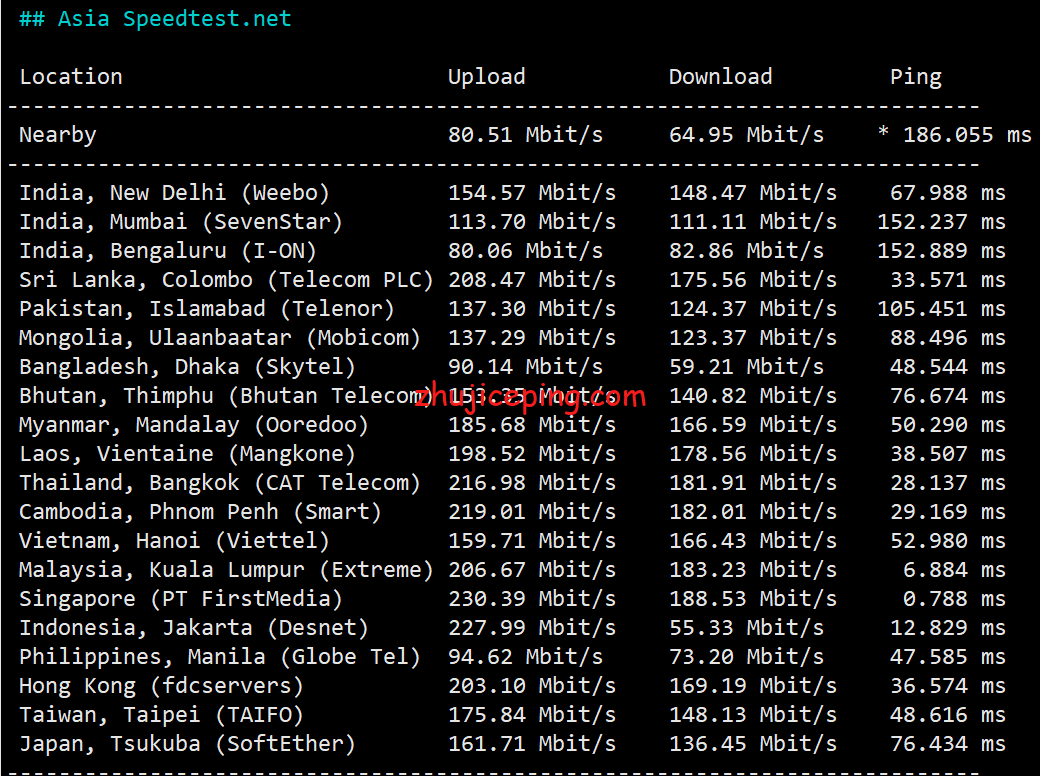
Task: Select "Thailand, Bangkok (CAT Telecom)" location
Action: 220,484
